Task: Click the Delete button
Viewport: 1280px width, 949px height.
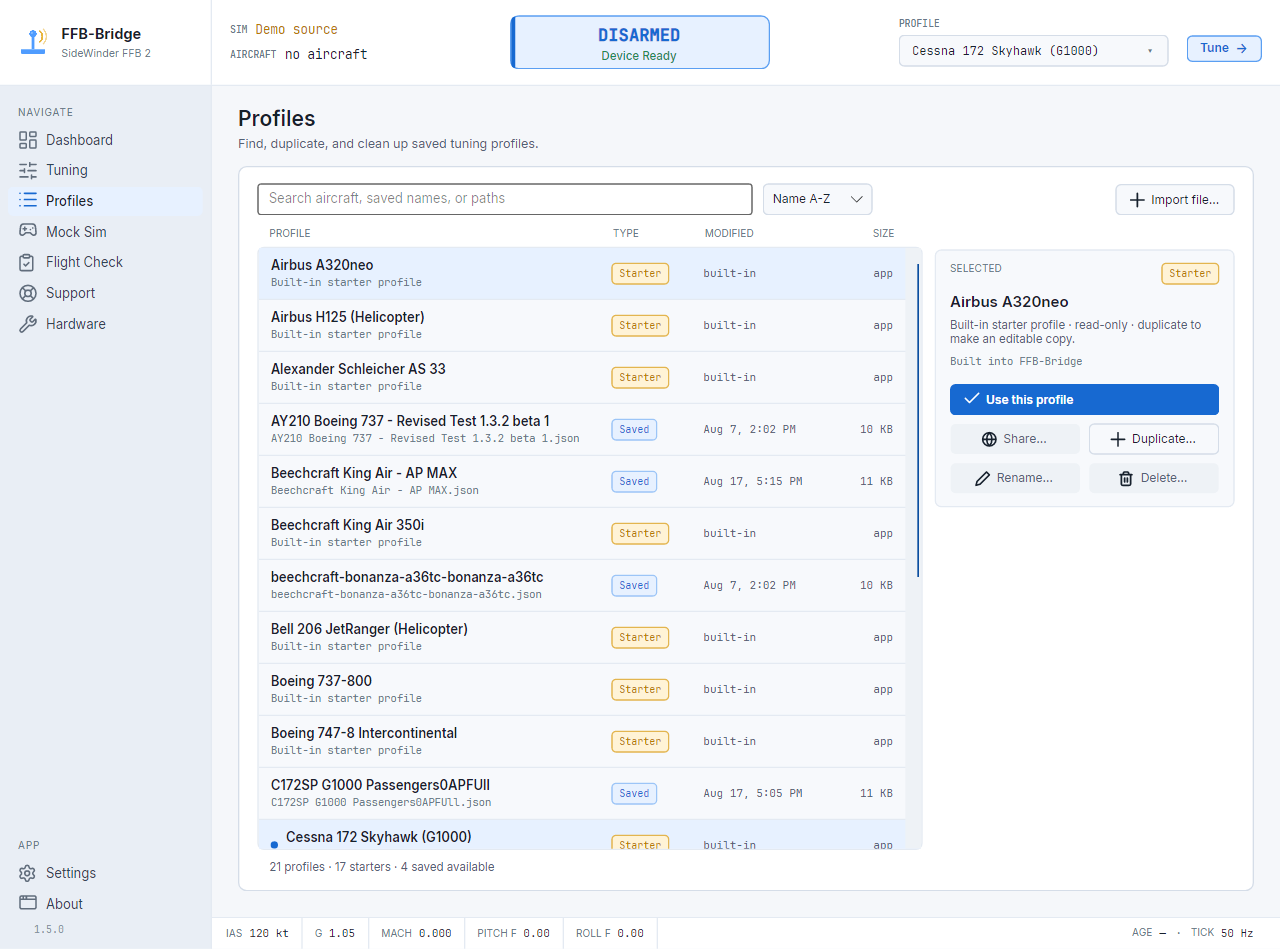Action: pyautogui.click(x=1154, y=479)
